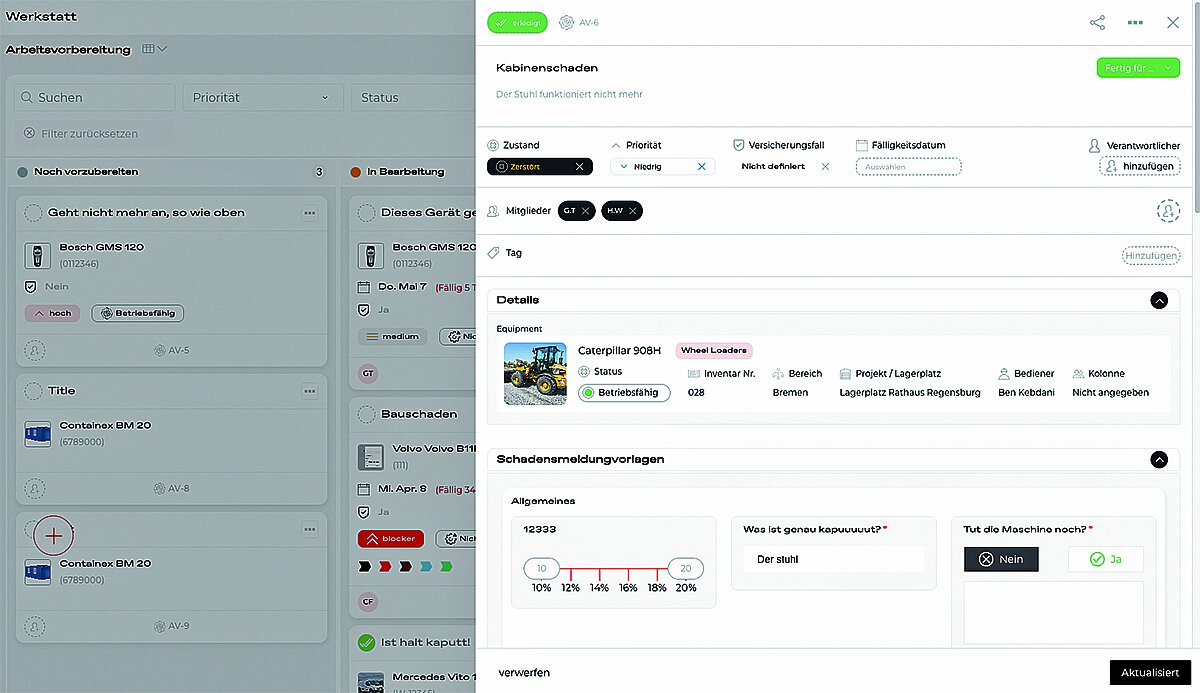Screen dimensions: 1200x693
Task: Click the slider handle labeled 10
Action: click(x=541, y=568)
